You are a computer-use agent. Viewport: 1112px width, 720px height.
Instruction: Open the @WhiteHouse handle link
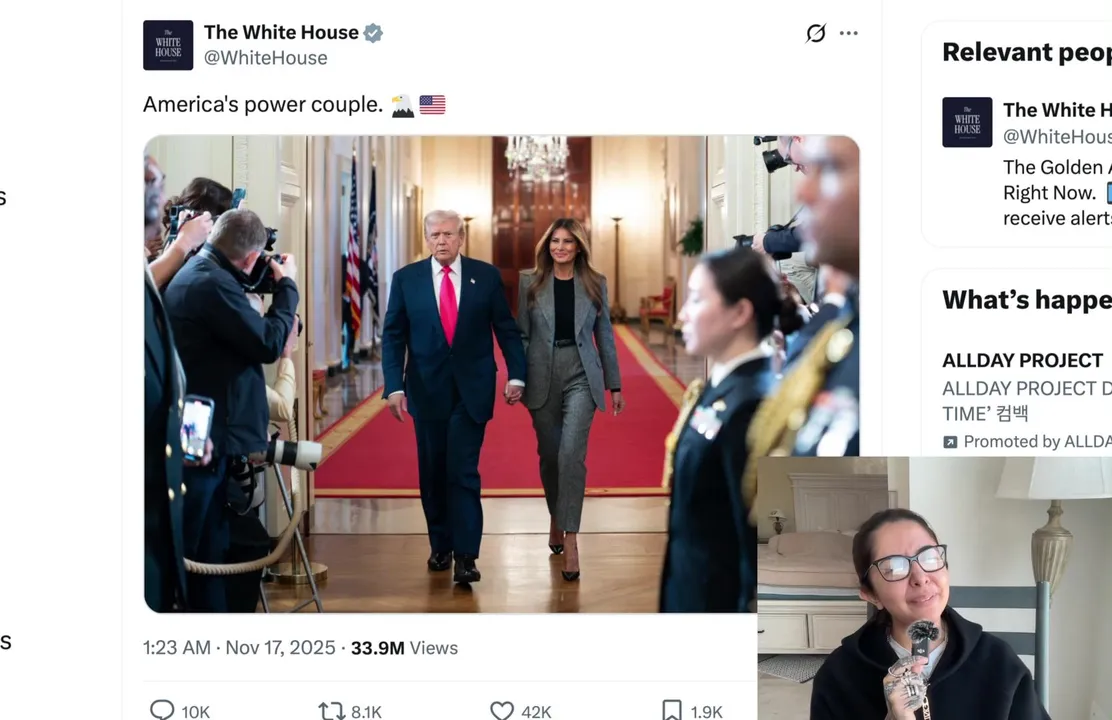click(x=265, y=58)
